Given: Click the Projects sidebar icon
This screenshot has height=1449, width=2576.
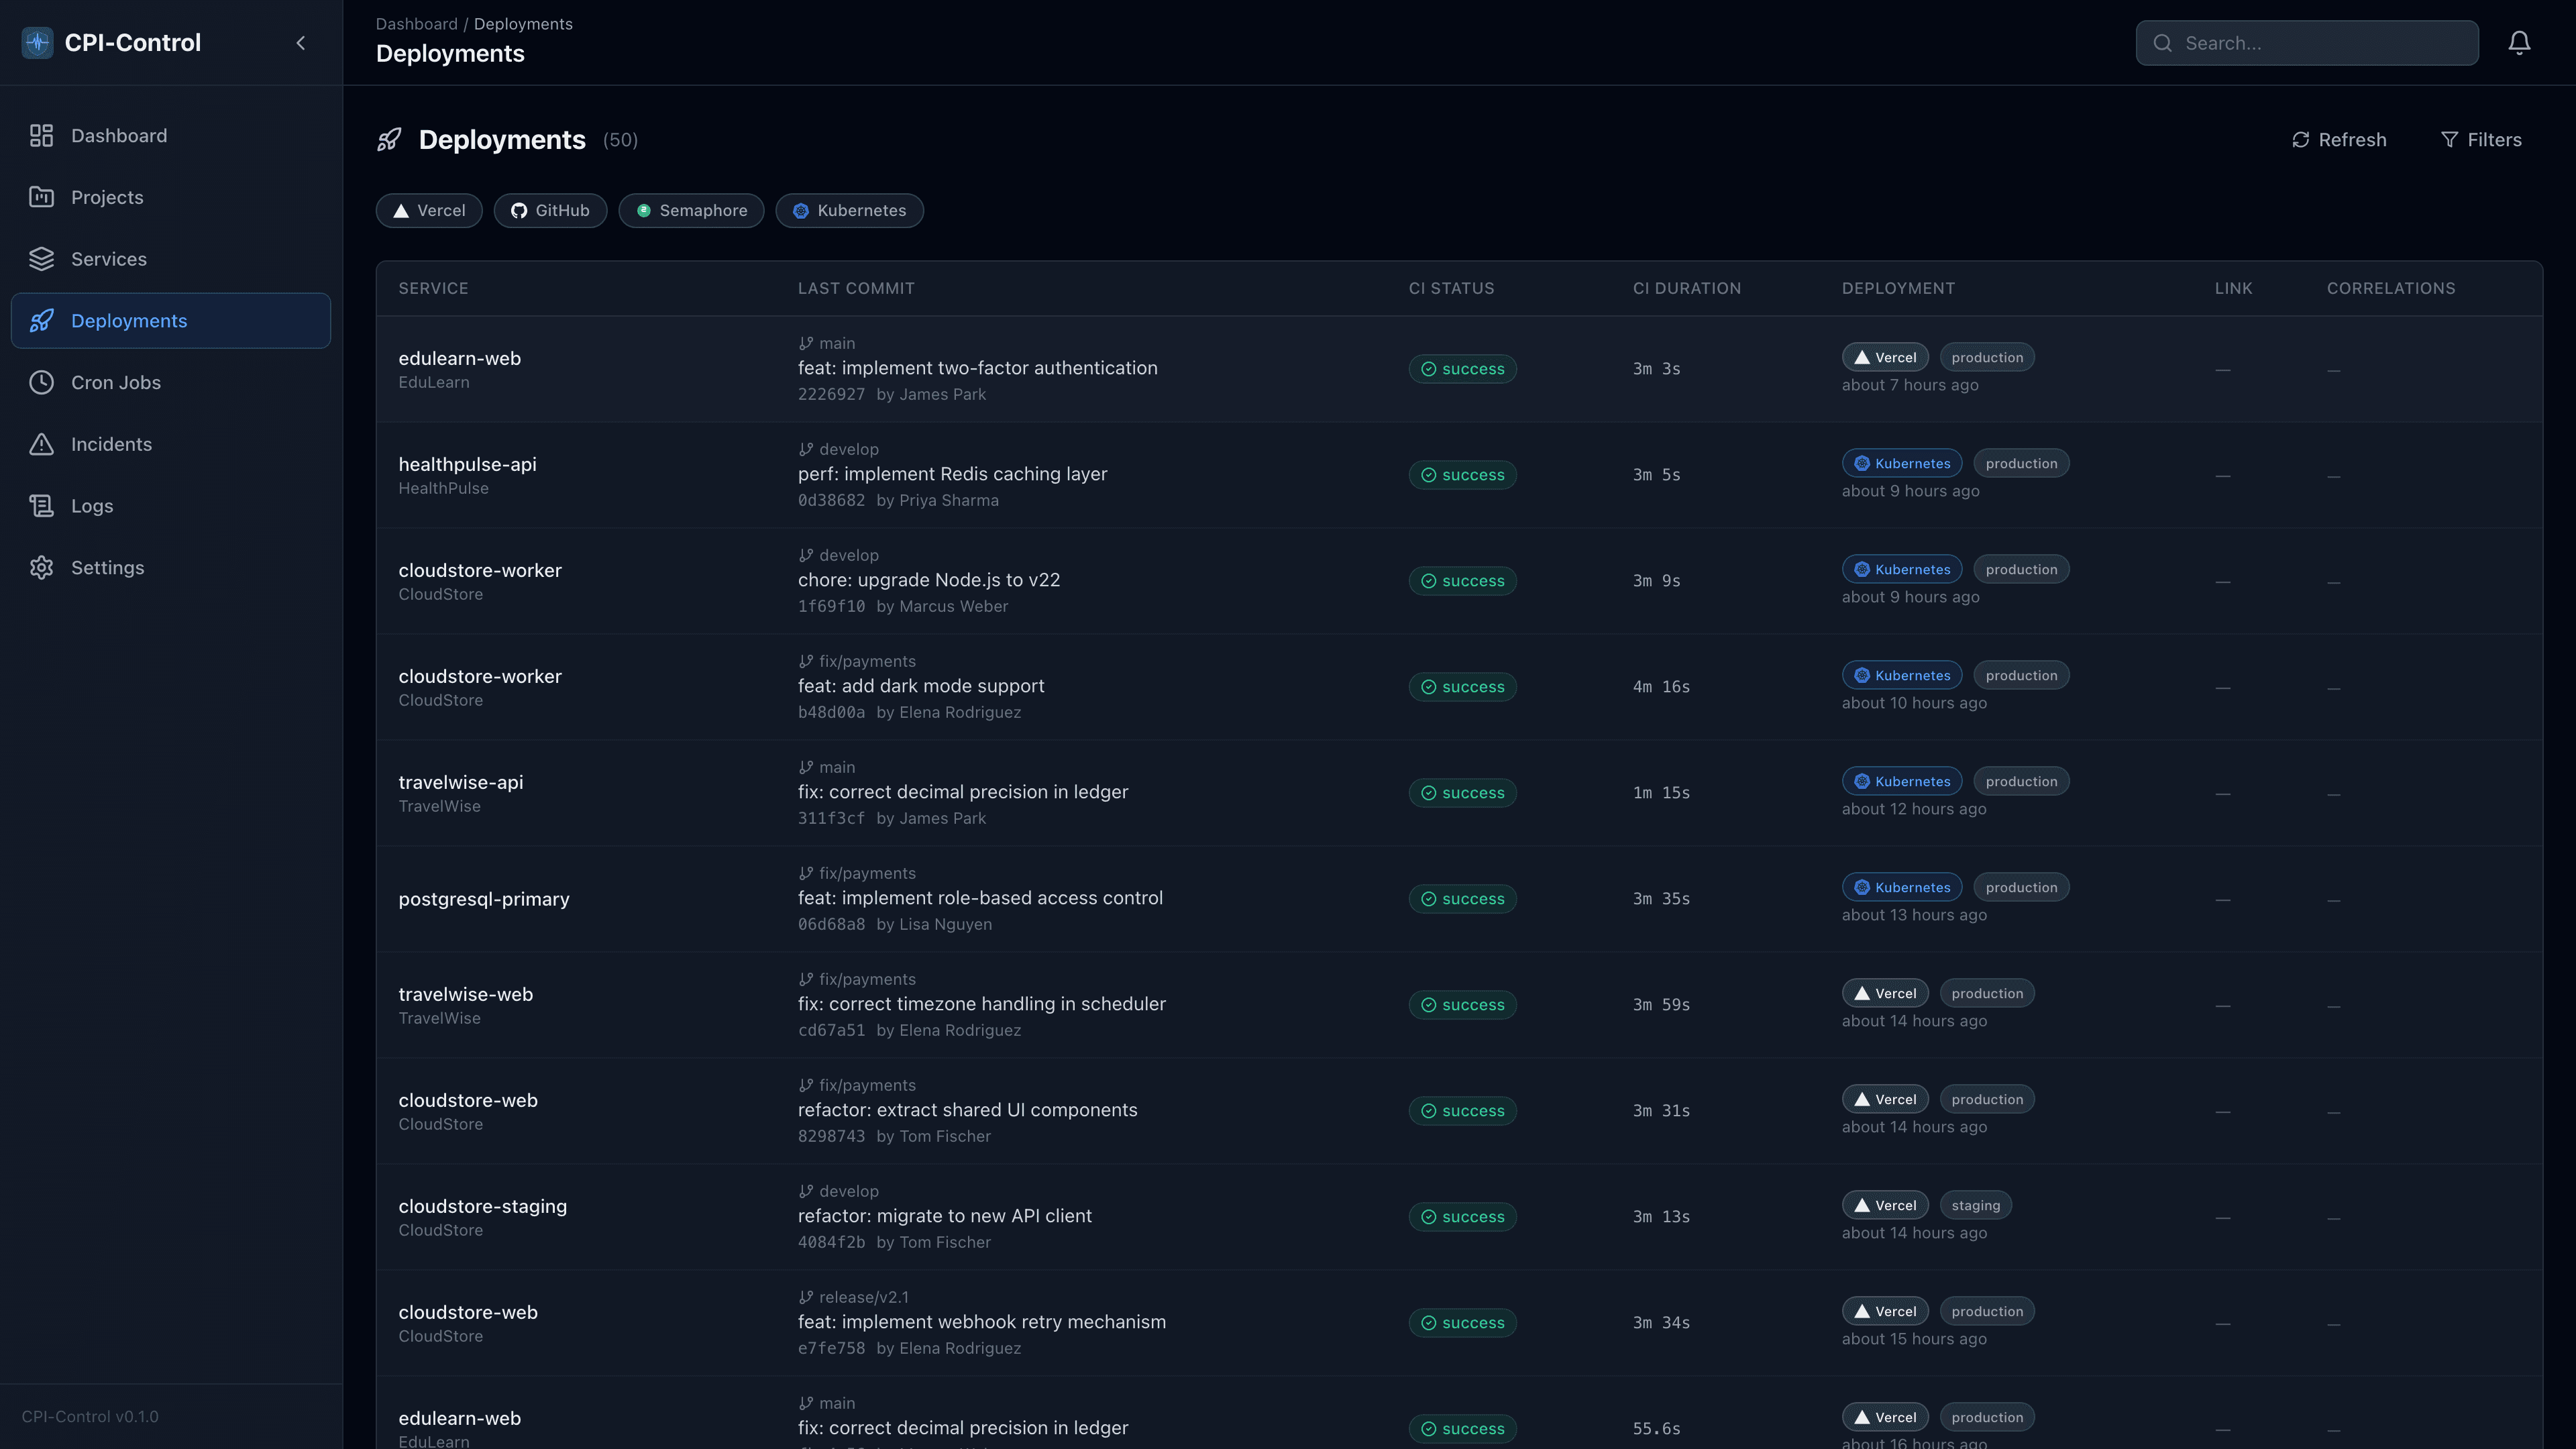Looking at the screenshot, I should 41,197.
